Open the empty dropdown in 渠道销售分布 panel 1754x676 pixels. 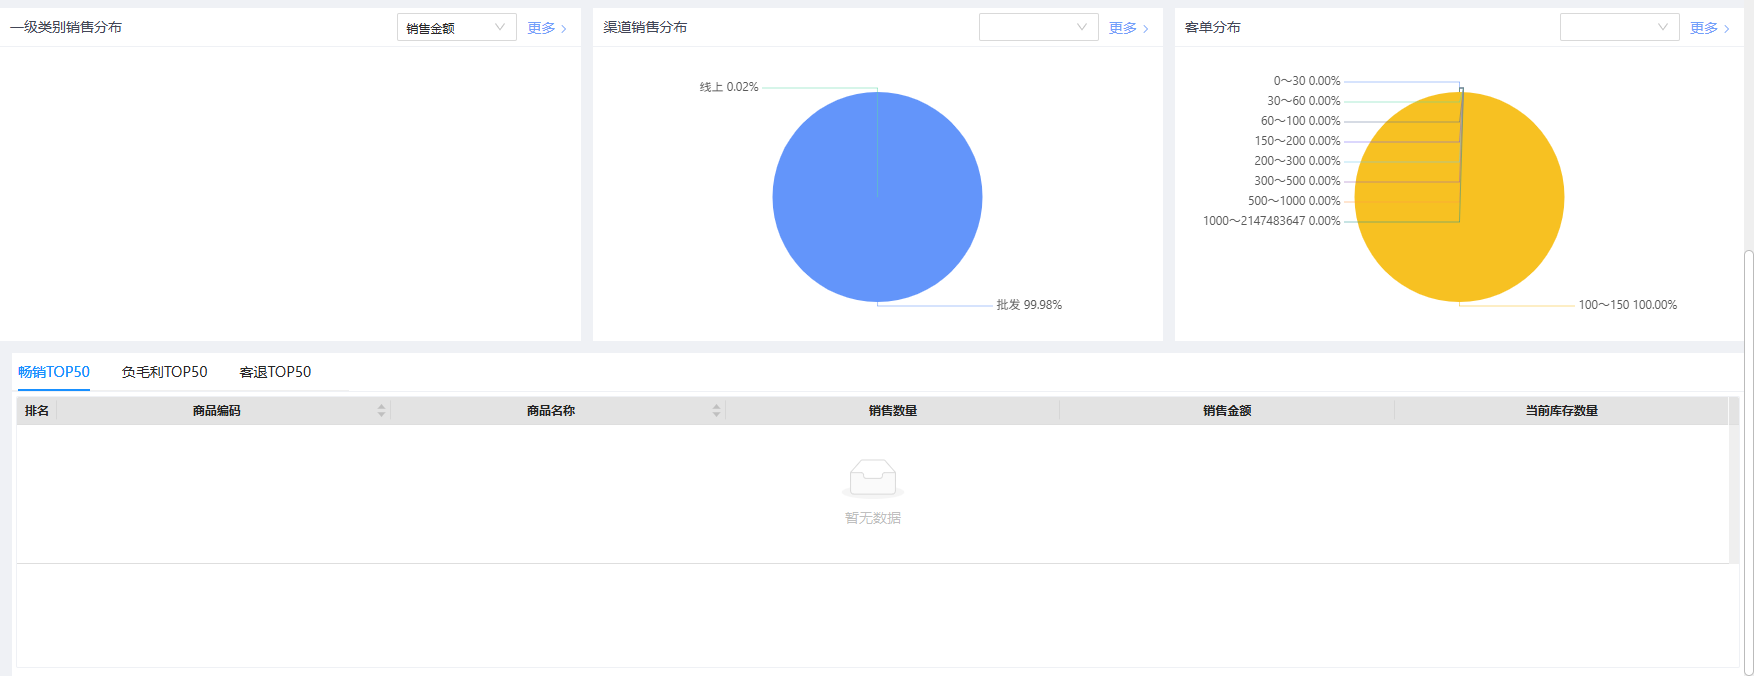point(1038,27)
